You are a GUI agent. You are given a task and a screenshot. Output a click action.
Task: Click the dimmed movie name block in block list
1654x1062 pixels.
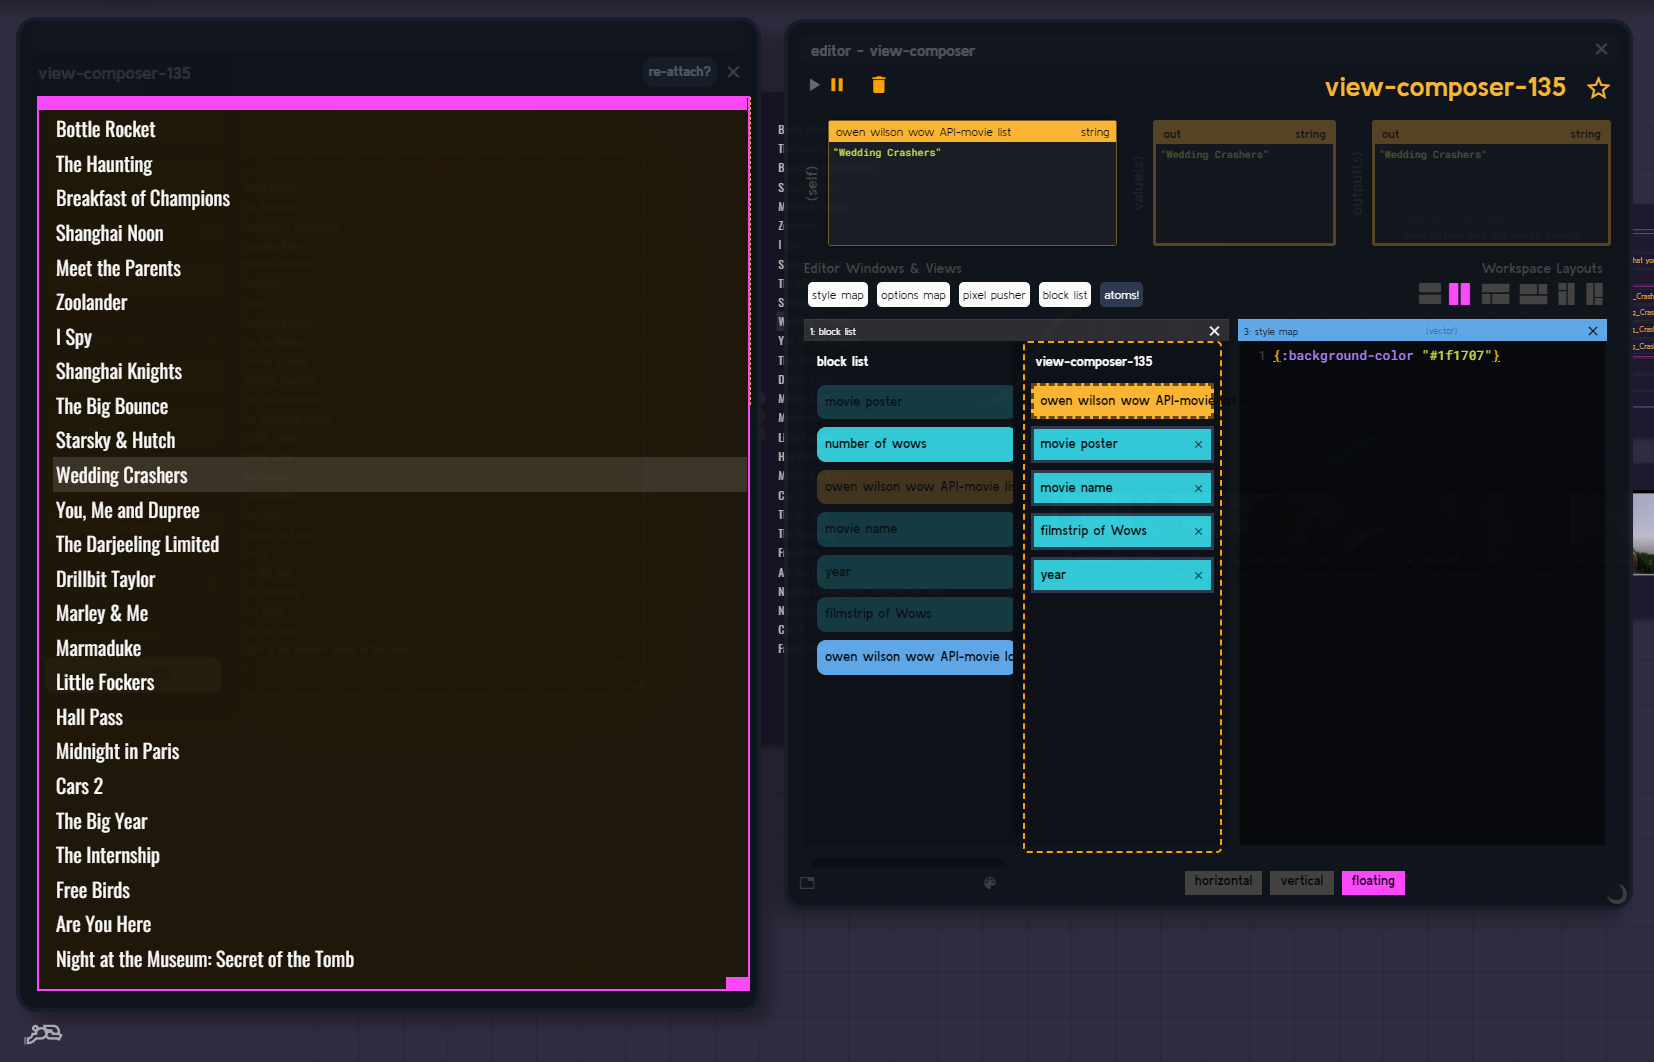(915, 529)
